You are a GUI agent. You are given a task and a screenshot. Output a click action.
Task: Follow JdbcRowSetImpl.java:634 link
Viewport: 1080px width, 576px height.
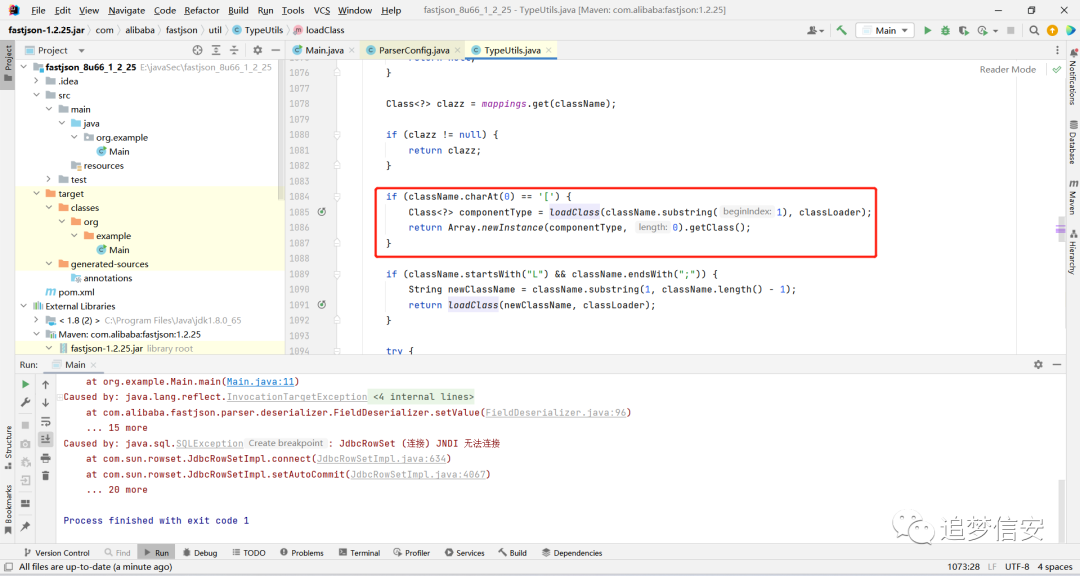[382, 459]
